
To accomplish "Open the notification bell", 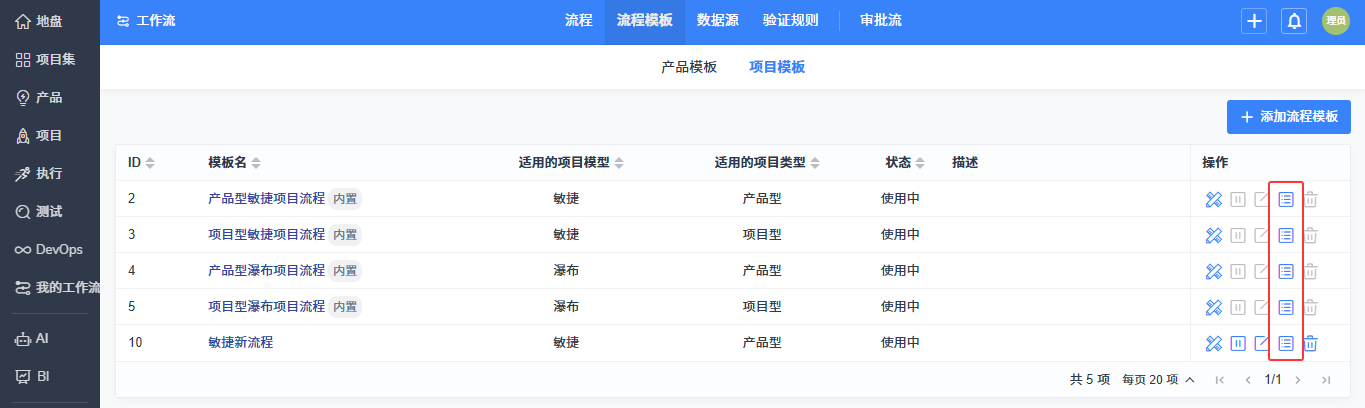I will 1294,21.
